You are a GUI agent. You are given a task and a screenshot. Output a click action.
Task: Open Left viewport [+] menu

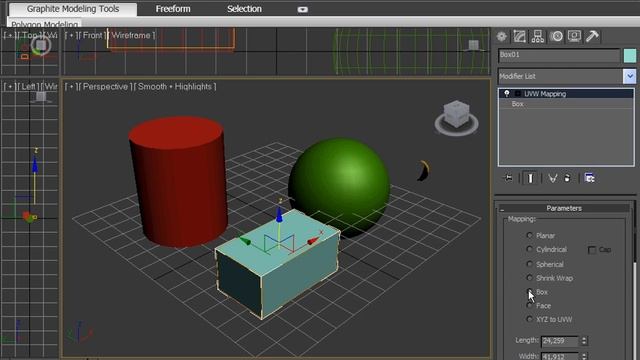coord(10,87)
